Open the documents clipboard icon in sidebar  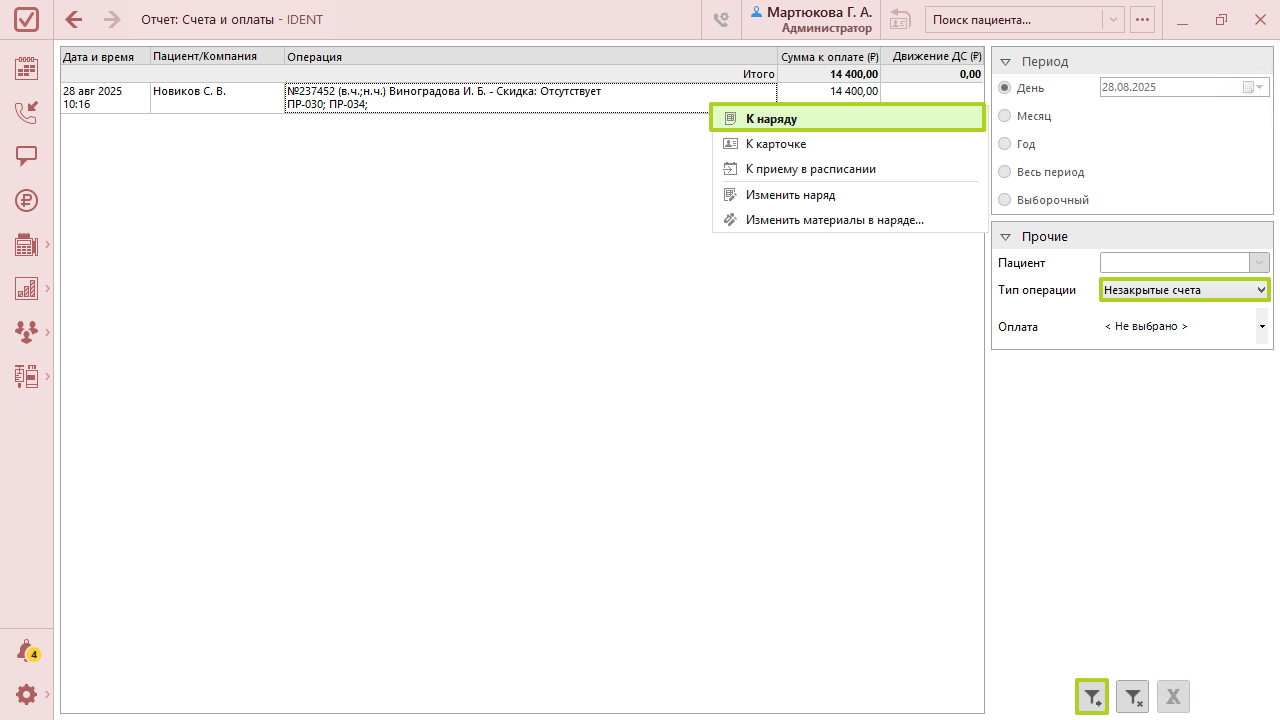(27, 376)
